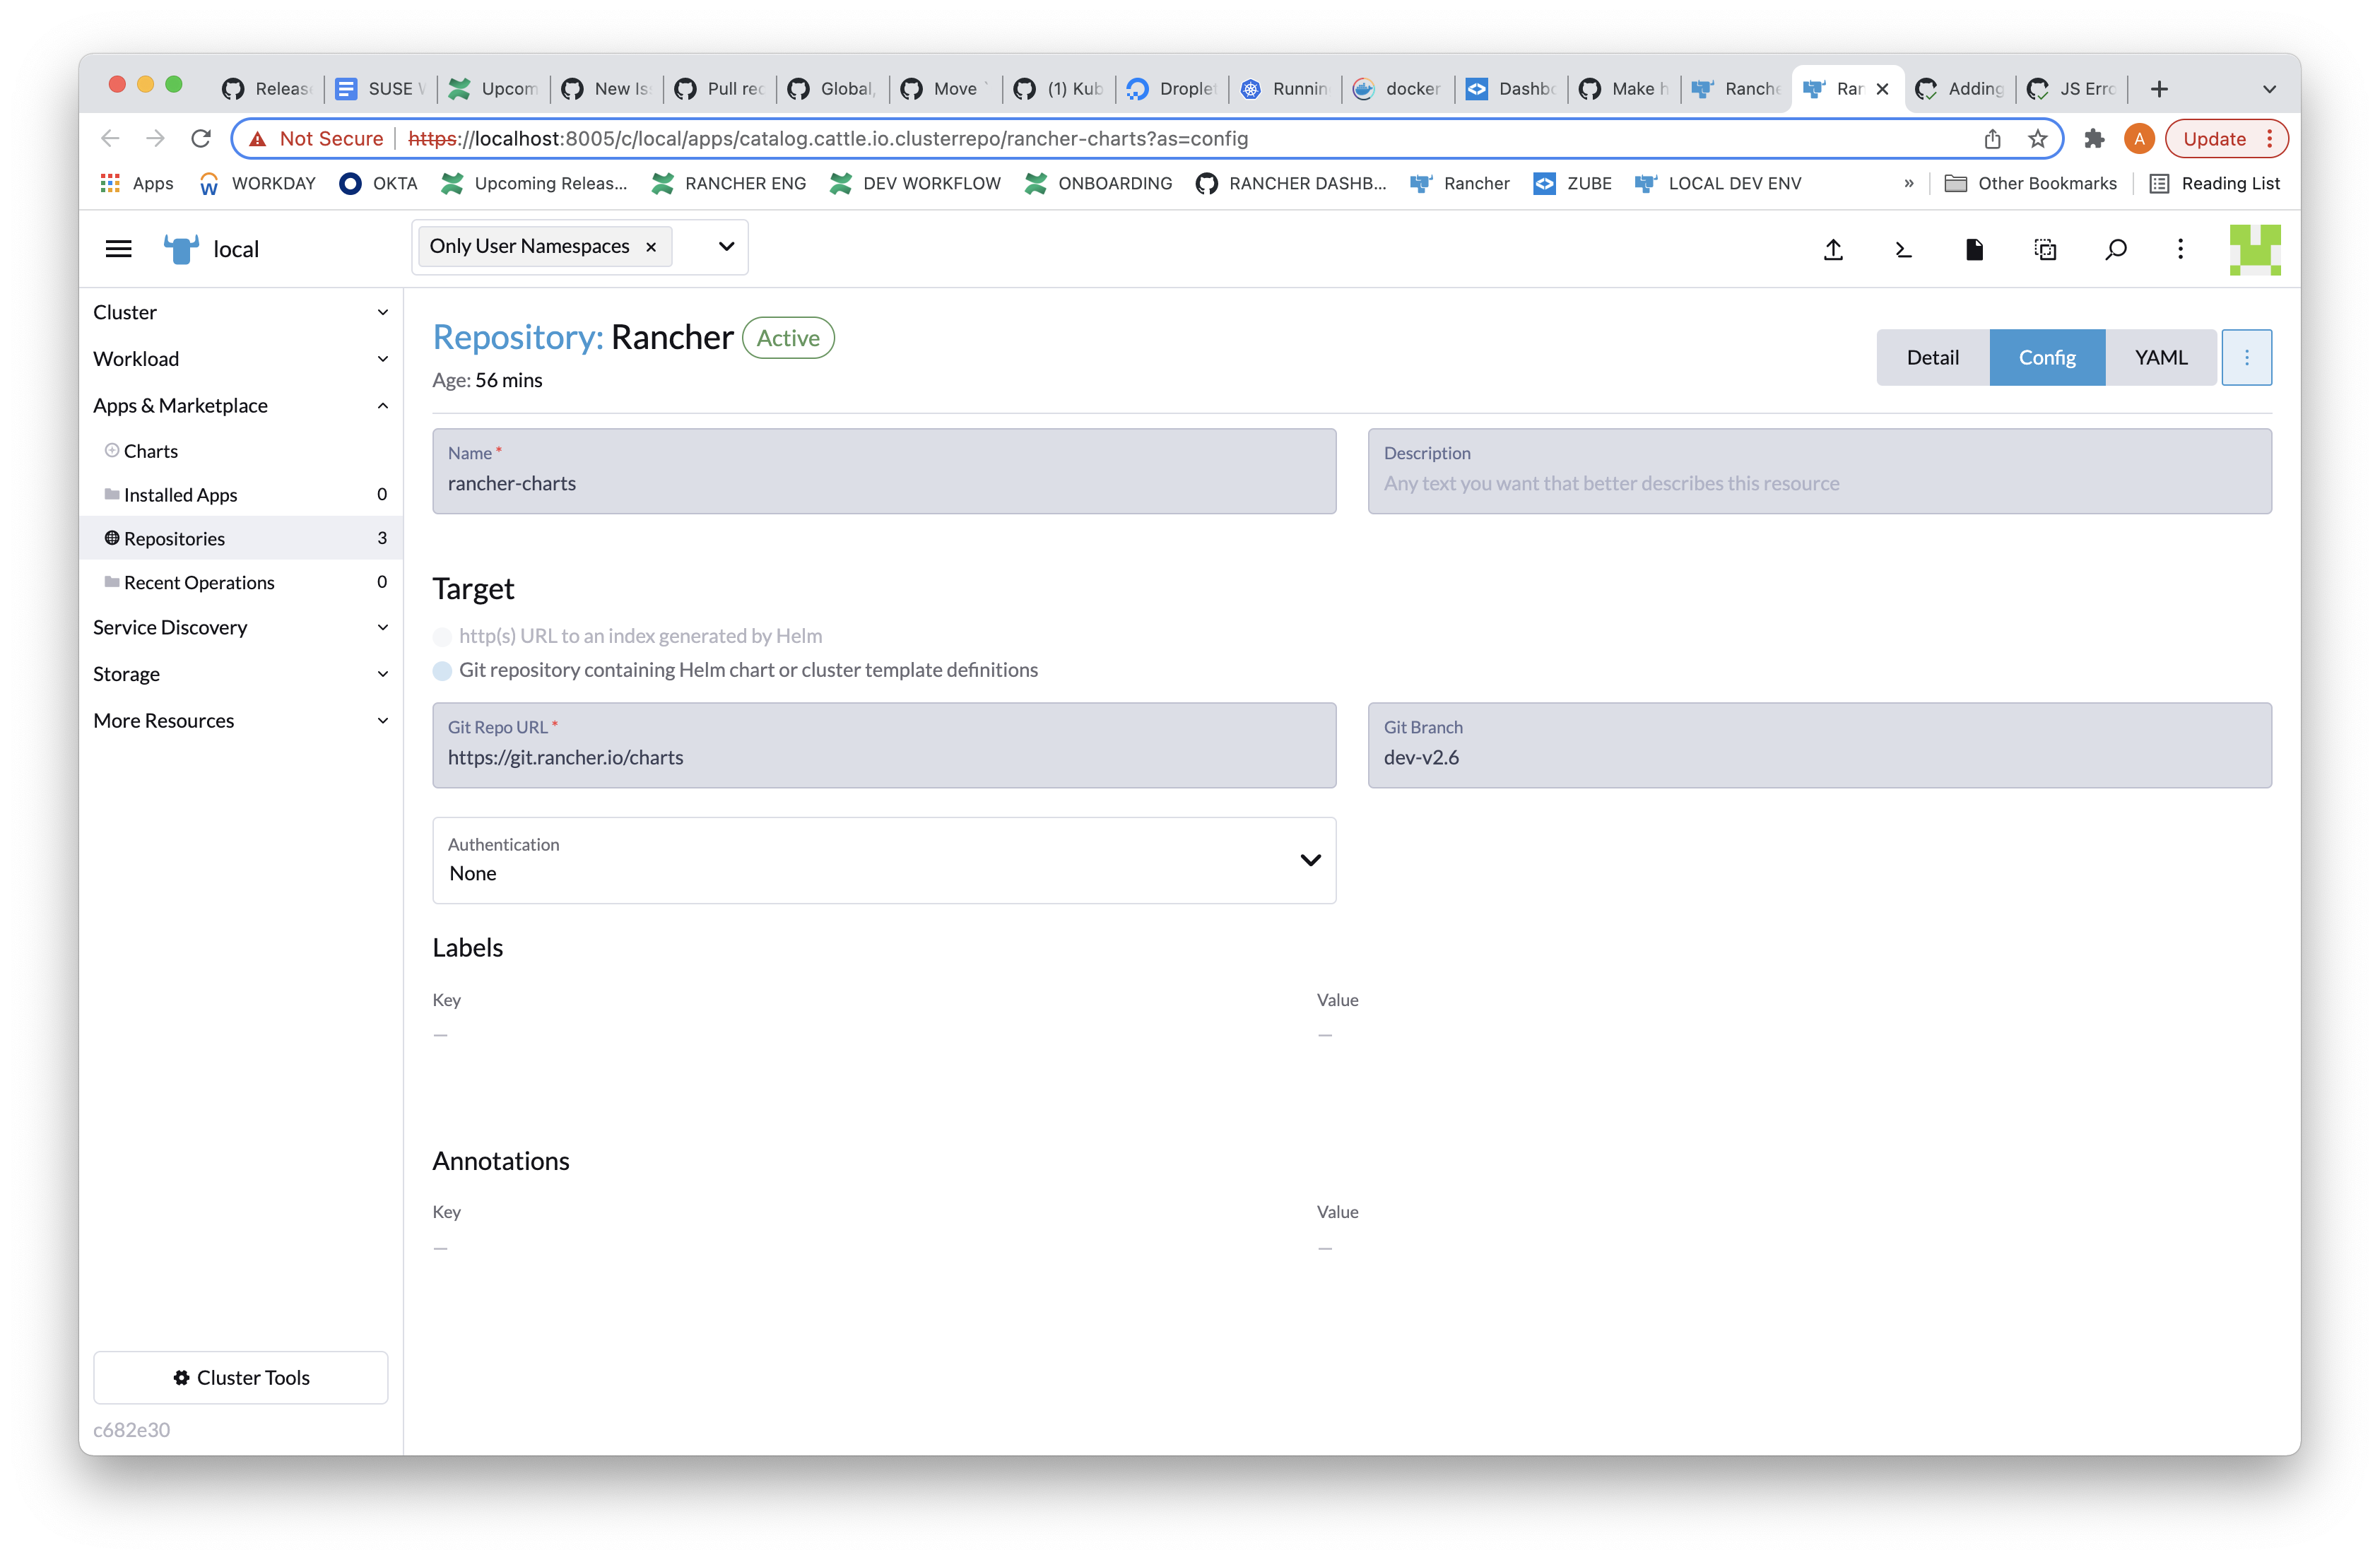Remove the Only User Namespaces filter
Image resolution: width=2380 pixels, height=1560 pixels.
coord(651,246)
